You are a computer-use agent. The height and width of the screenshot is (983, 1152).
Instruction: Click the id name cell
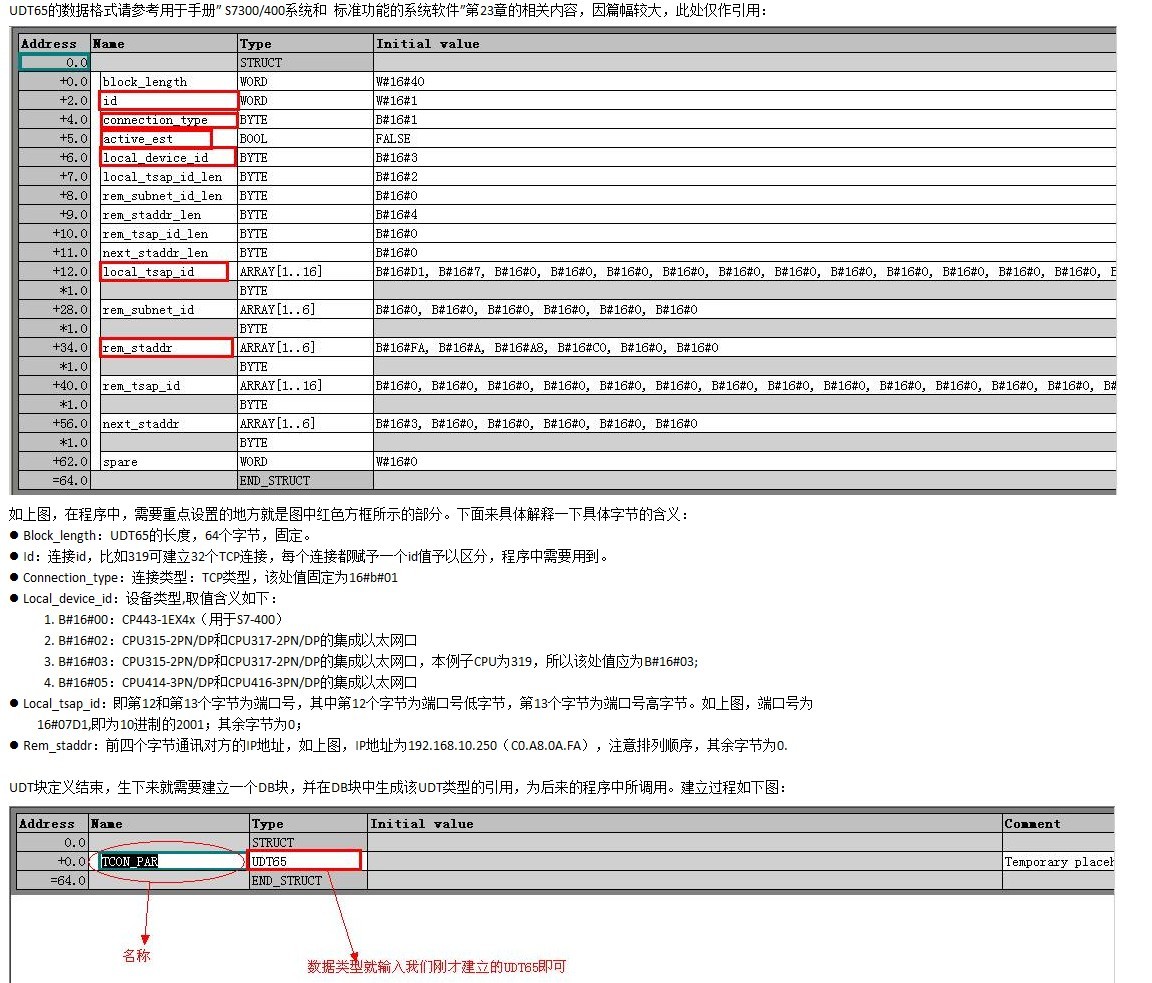(x=168, y=101)
